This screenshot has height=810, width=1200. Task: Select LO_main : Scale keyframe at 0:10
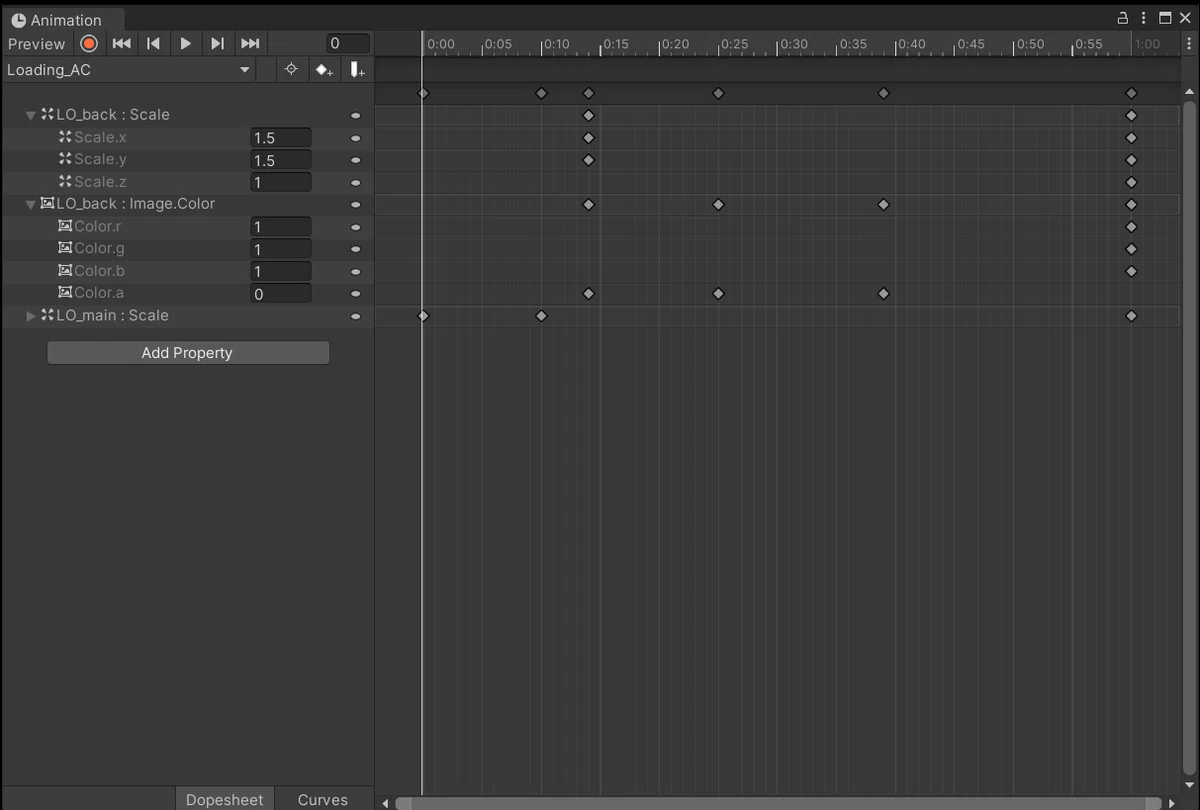[x=541, y=316]
